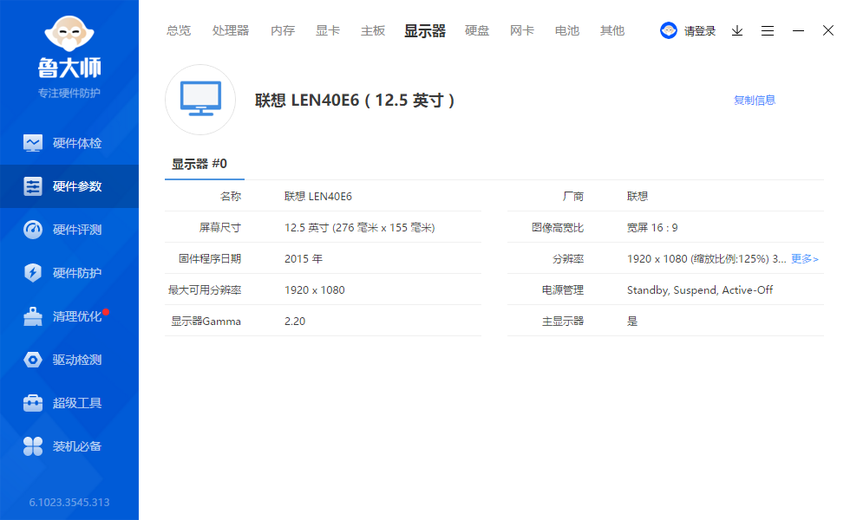Click version number 6.1023.3545.313

(69, 502)
